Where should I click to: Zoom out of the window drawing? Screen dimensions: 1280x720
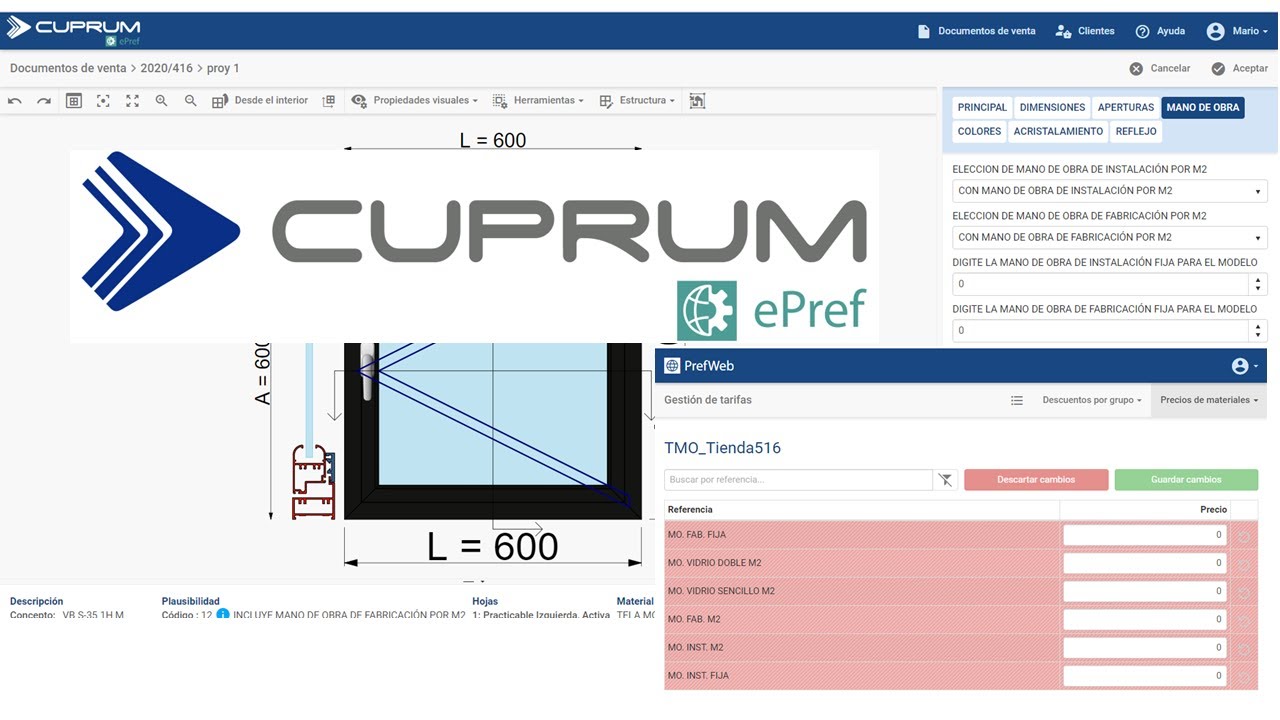190,101
